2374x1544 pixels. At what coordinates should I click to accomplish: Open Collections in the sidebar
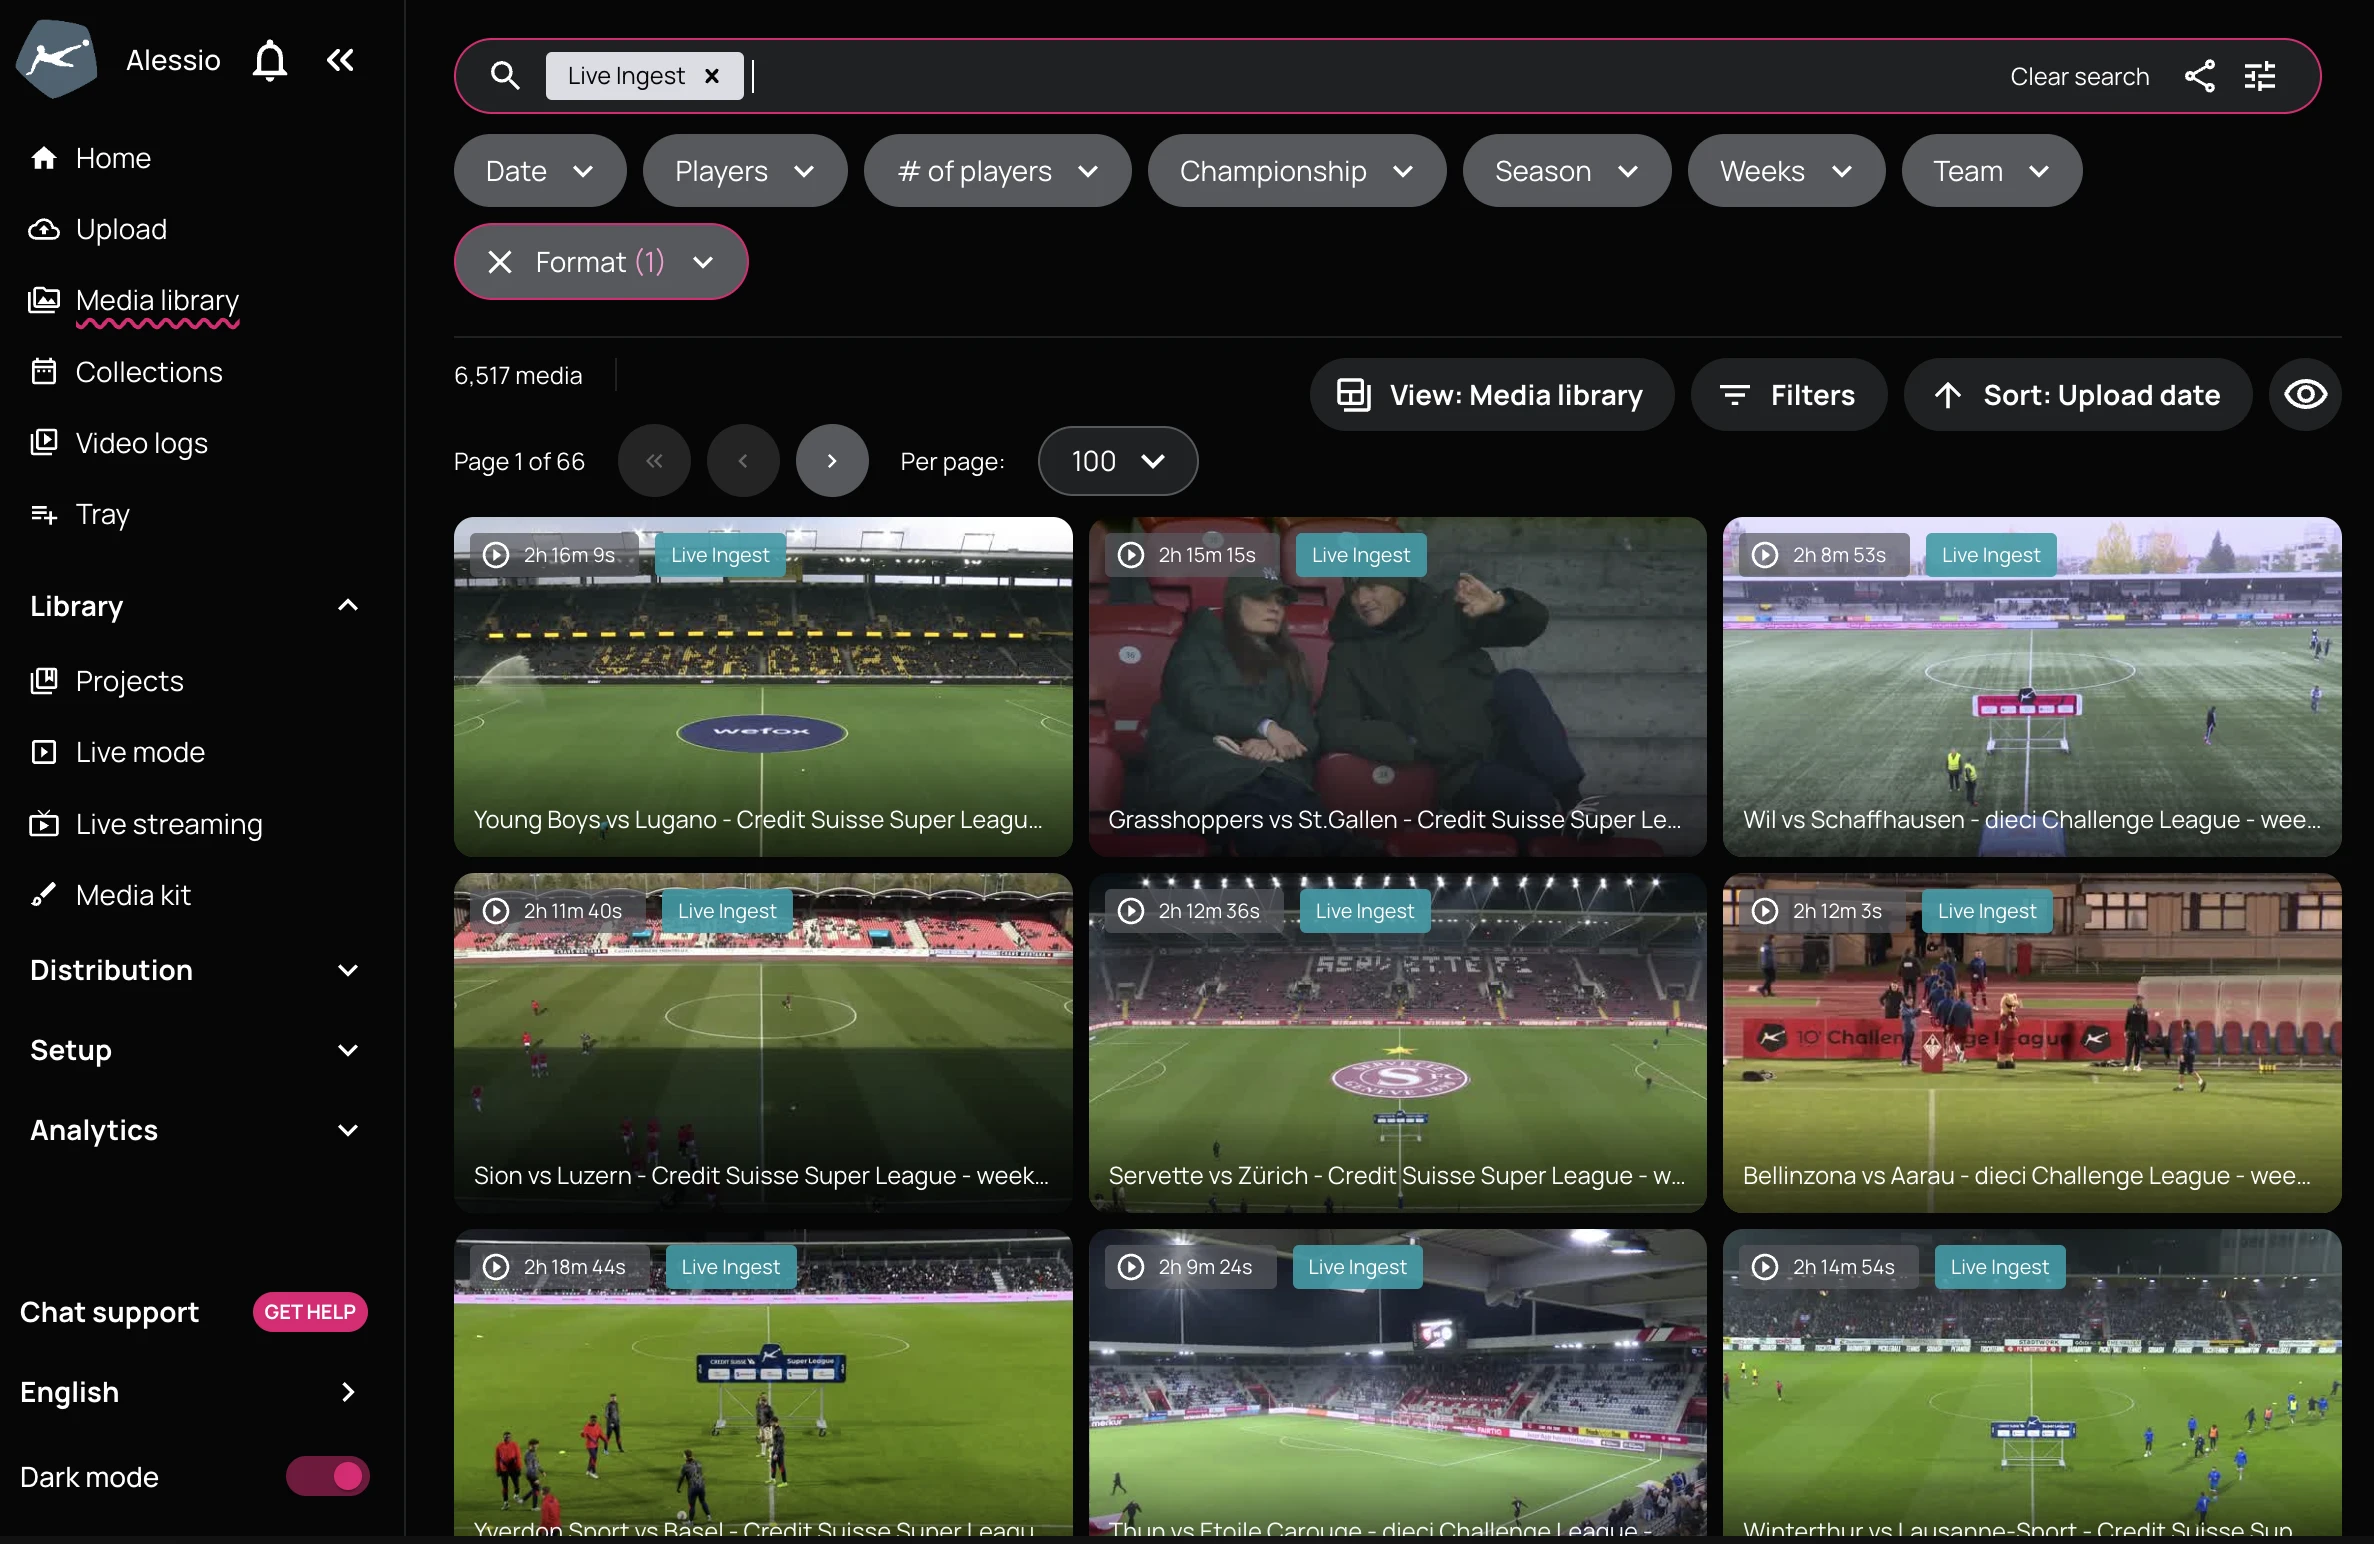click(x=149, y=372)
